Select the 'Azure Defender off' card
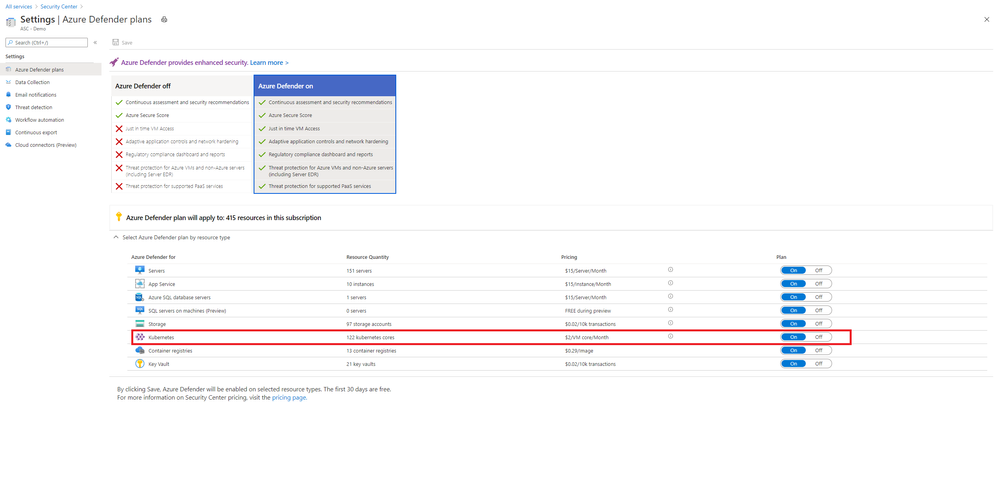 click(x=182, y=134)
